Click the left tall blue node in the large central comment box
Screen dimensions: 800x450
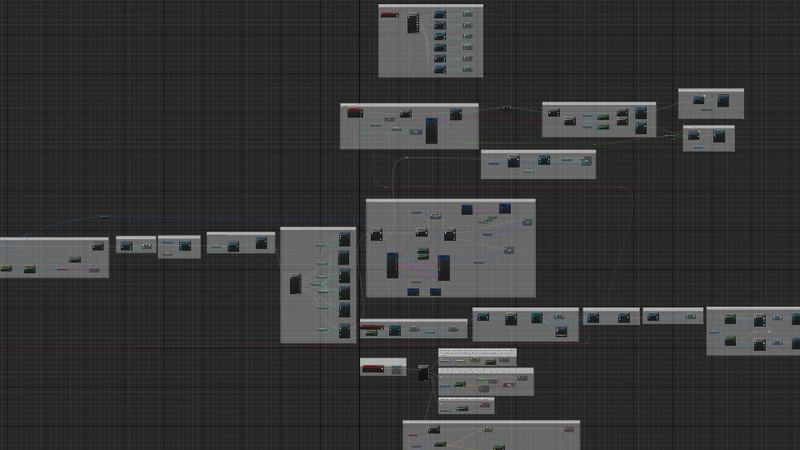[392, 266]
